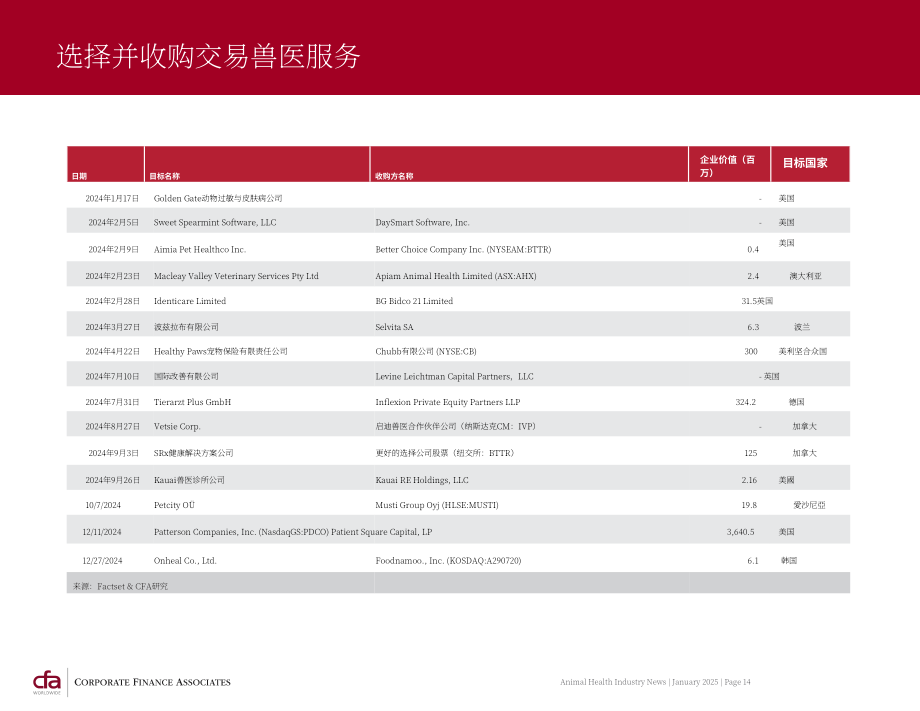Image resolution: width=920 pixels, height=711 pixels.
Task: Click the date 2024年3月27日
Action: (x=113, y=327)
